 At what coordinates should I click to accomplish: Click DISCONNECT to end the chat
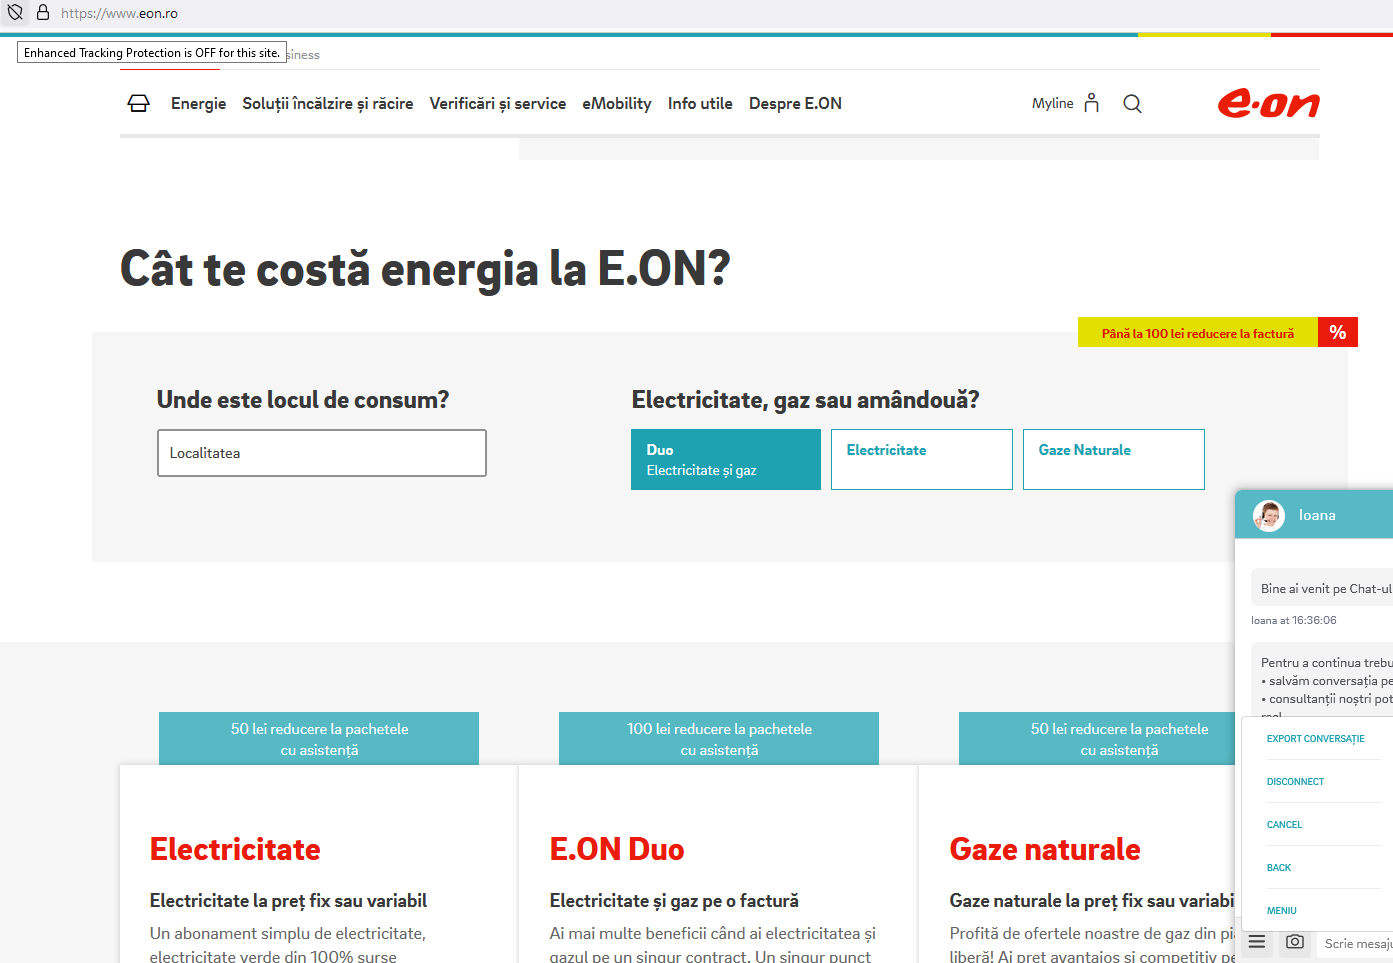pos(1295,781)
